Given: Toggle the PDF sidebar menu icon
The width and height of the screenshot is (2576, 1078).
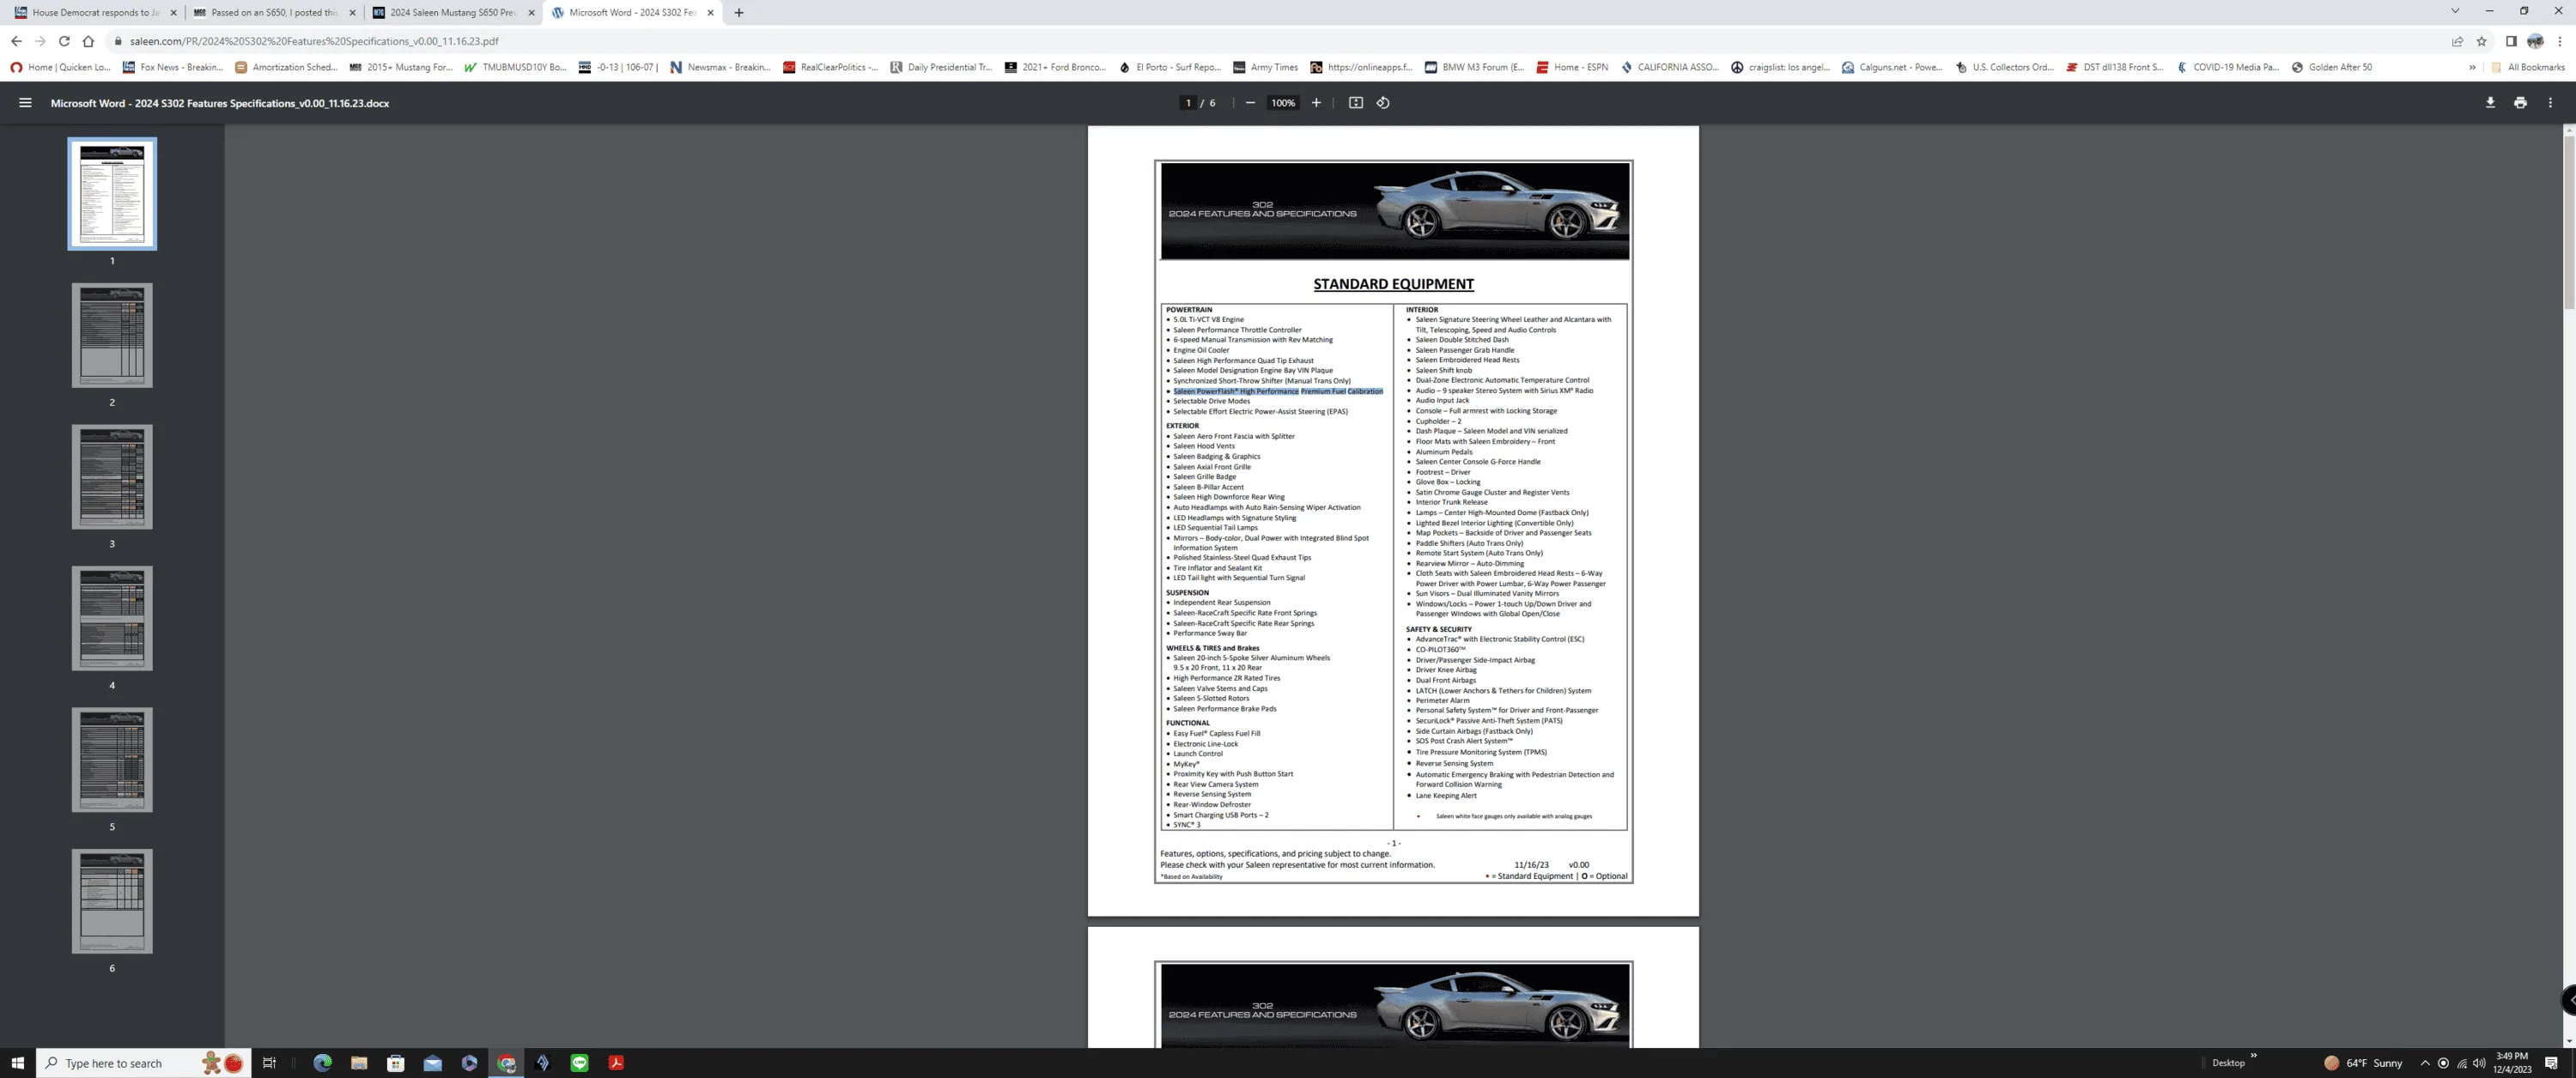Looking at the screenshot, I should (25, 103).
